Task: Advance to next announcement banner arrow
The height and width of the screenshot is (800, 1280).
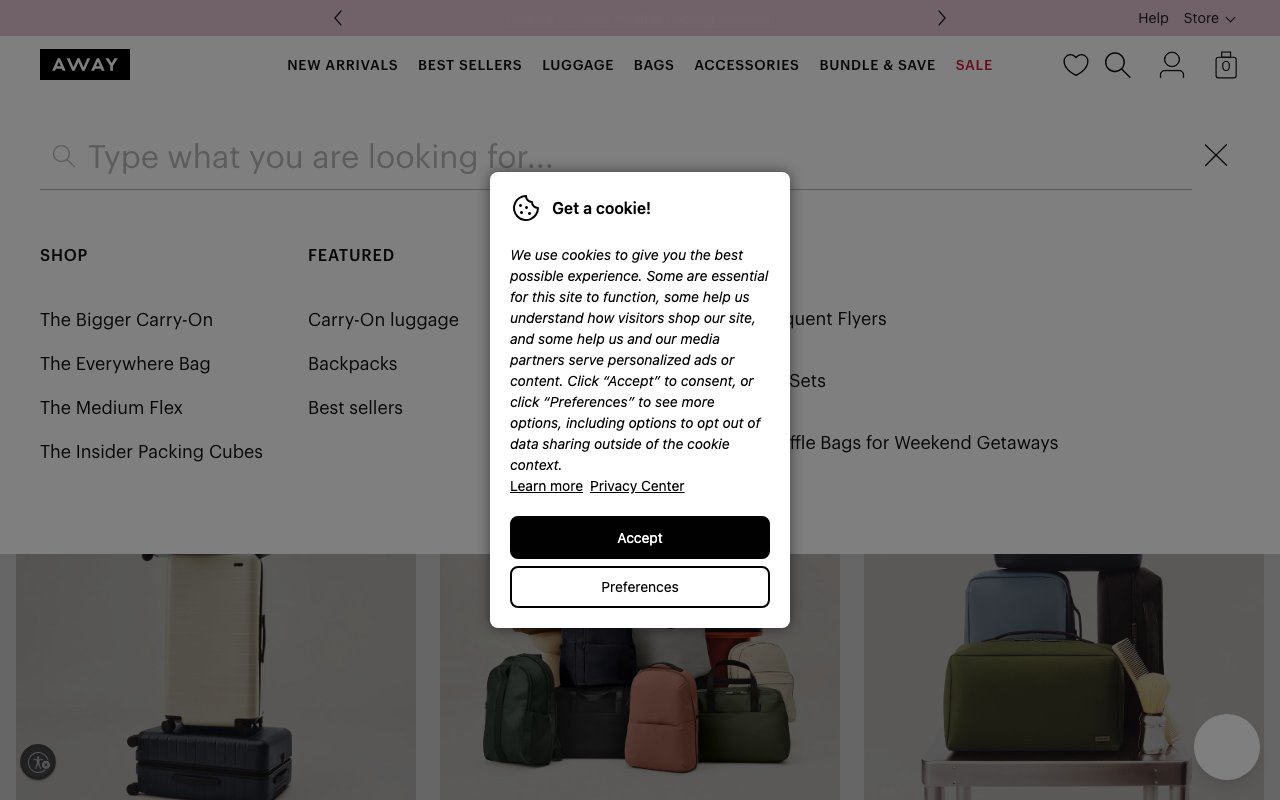Action: (x=941, y=18)
